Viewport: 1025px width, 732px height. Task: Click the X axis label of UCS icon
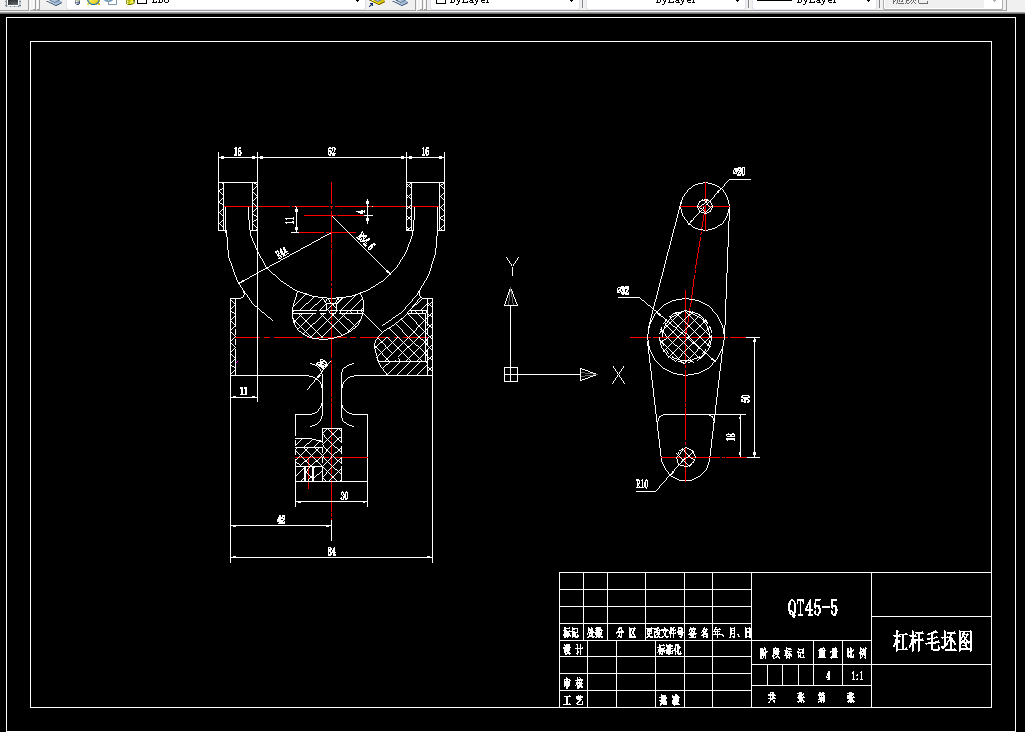(x=618, y=375)
